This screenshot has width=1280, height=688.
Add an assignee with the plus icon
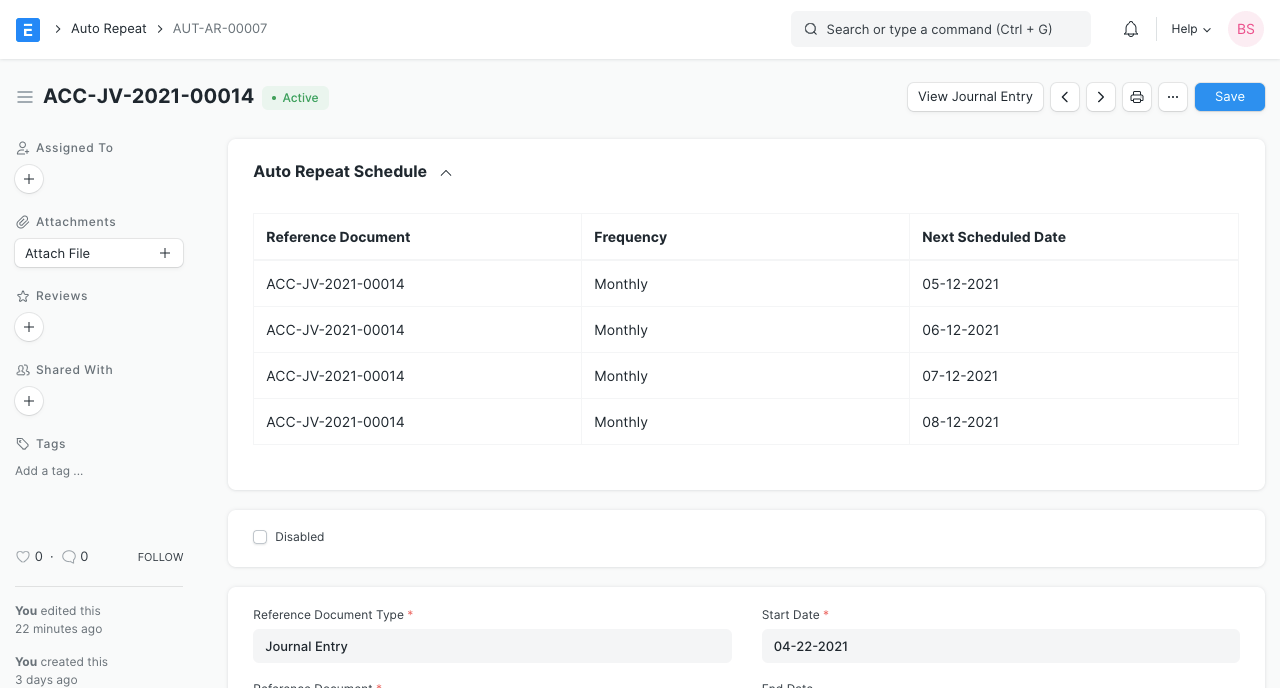(x=29, y=179)
